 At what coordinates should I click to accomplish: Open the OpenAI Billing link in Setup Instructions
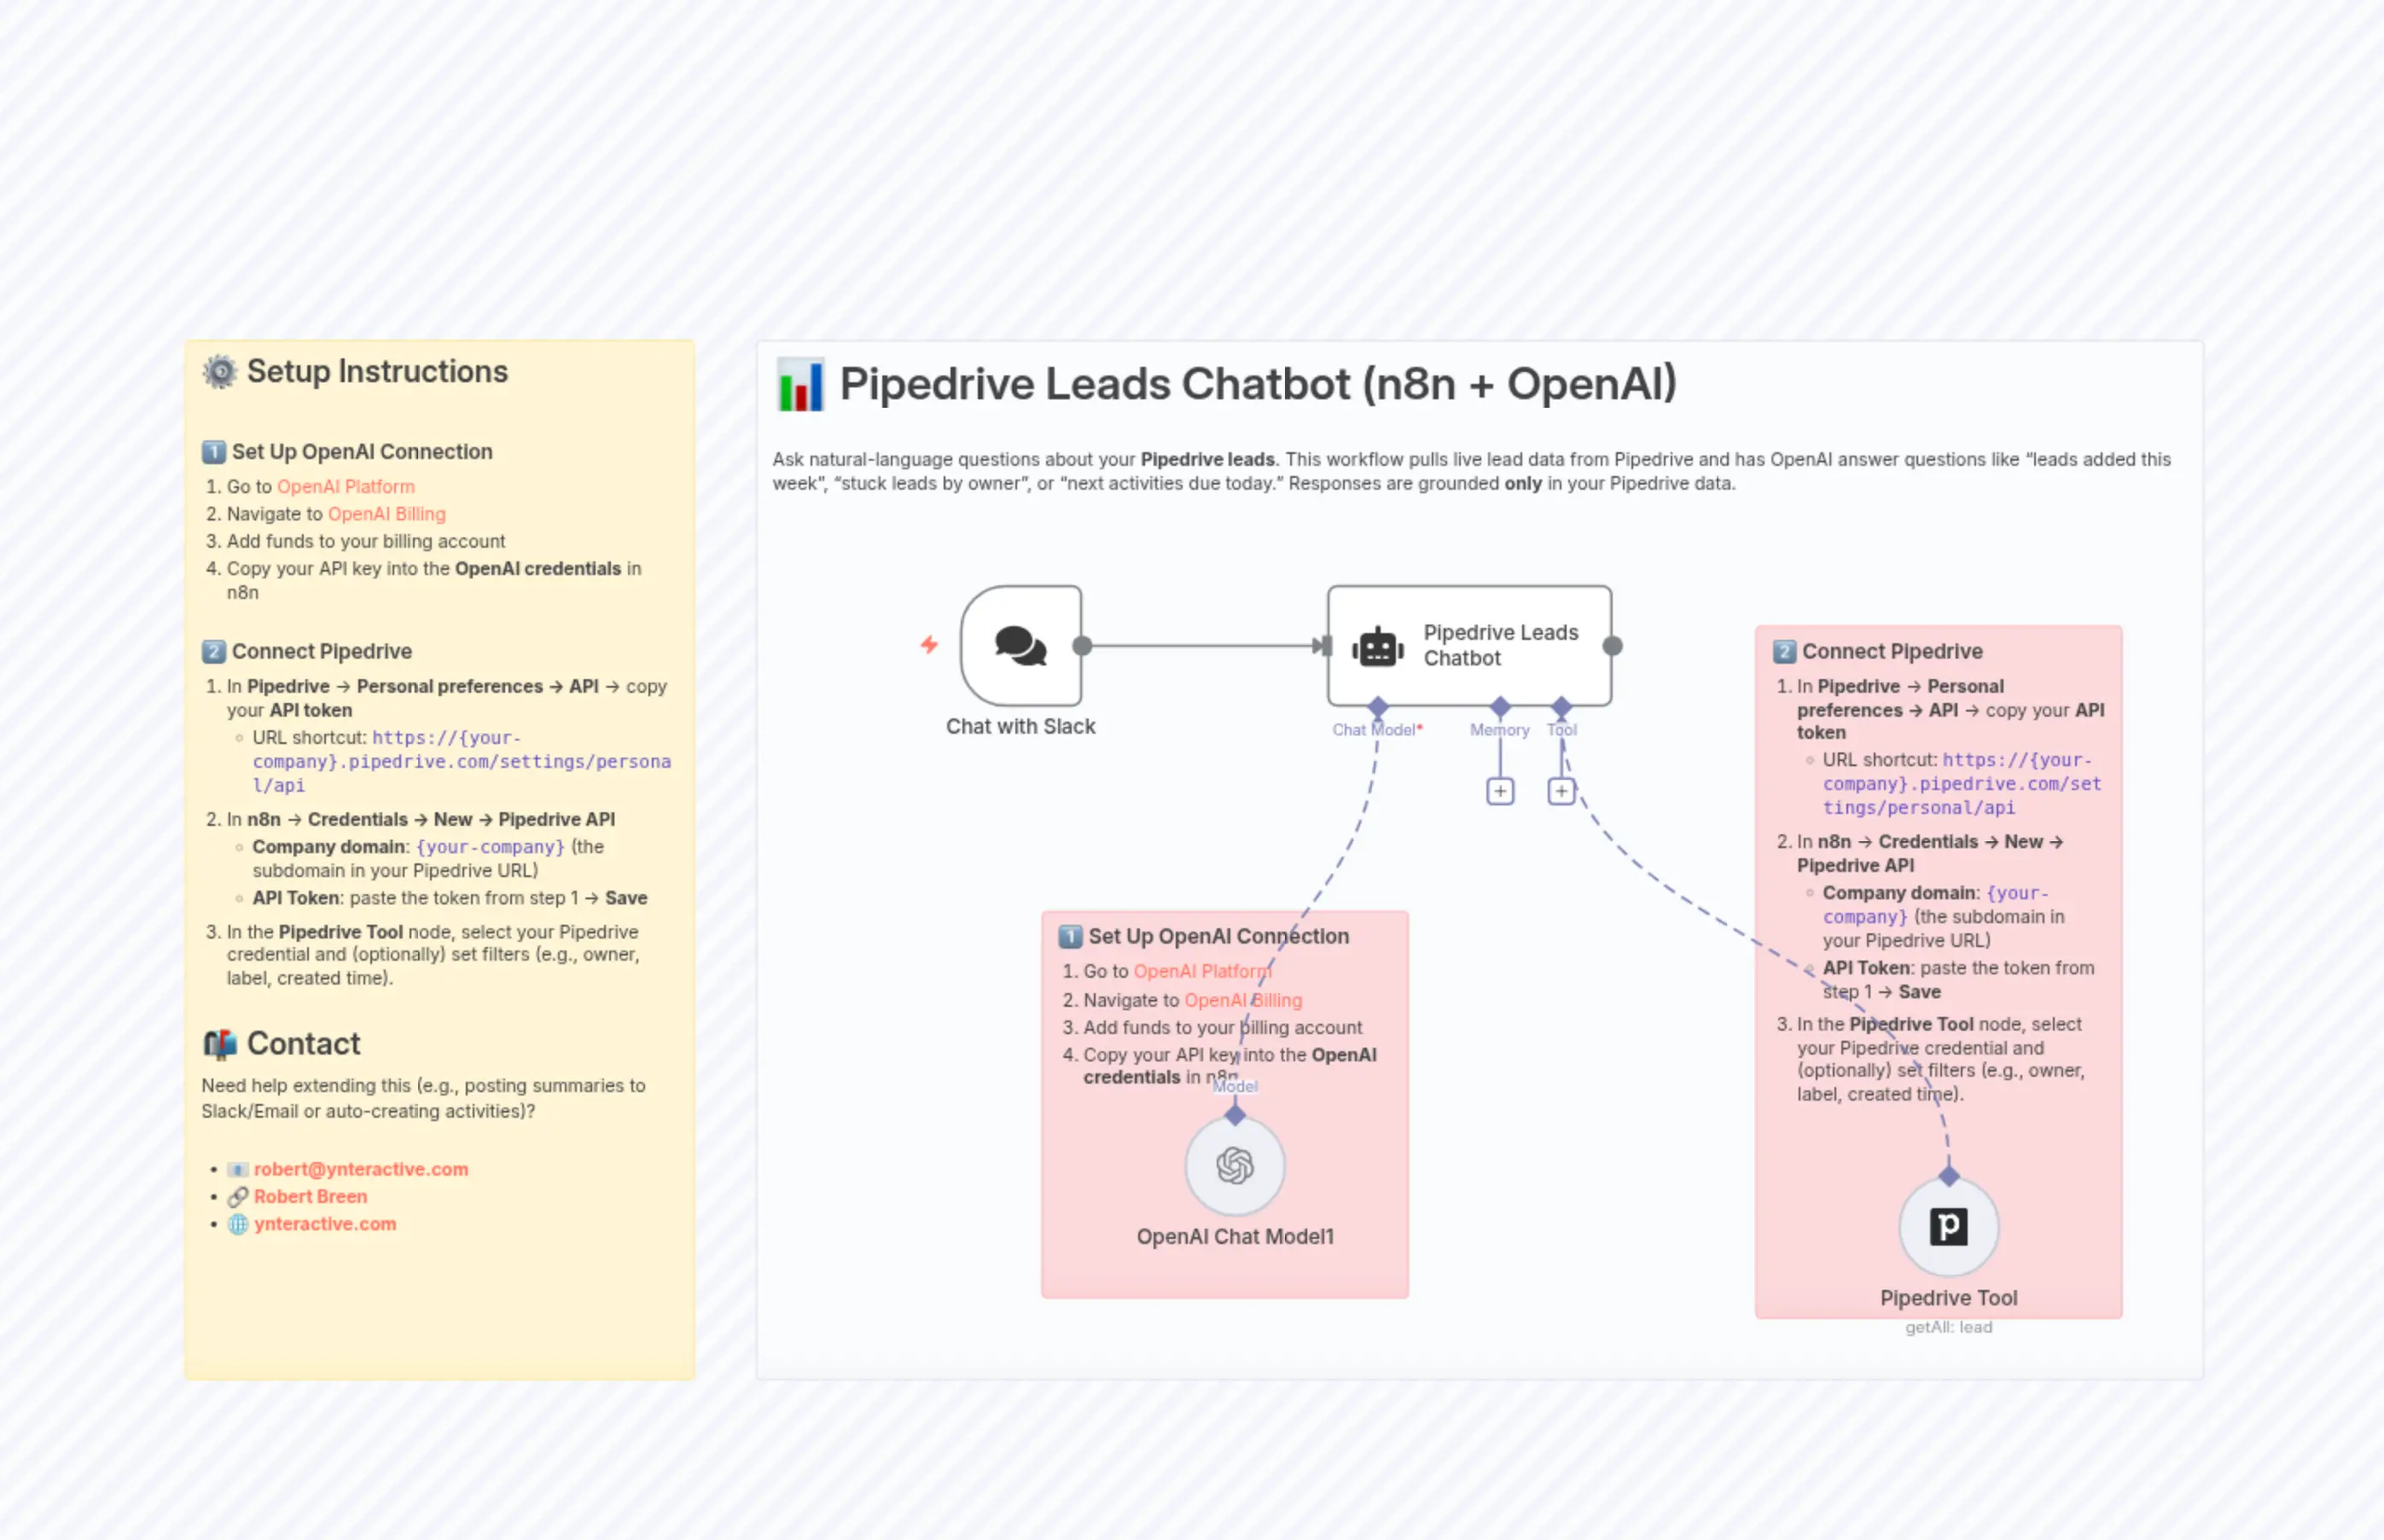pyautogui.click(x=387, y=514)
